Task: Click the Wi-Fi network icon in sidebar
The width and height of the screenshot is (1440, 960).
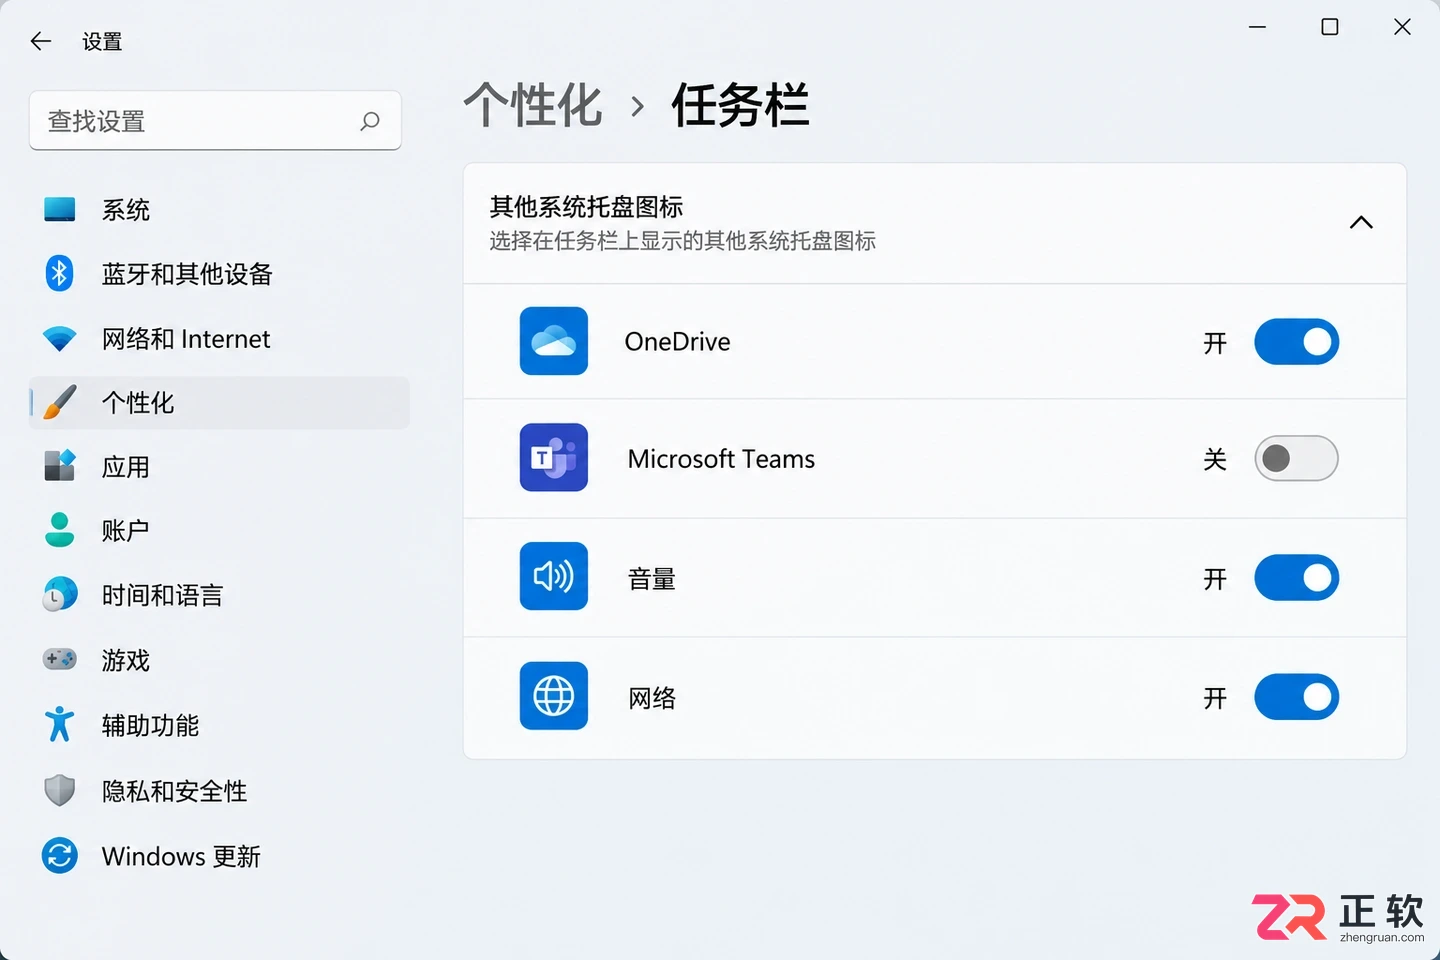Action: (x=60, y=339)
